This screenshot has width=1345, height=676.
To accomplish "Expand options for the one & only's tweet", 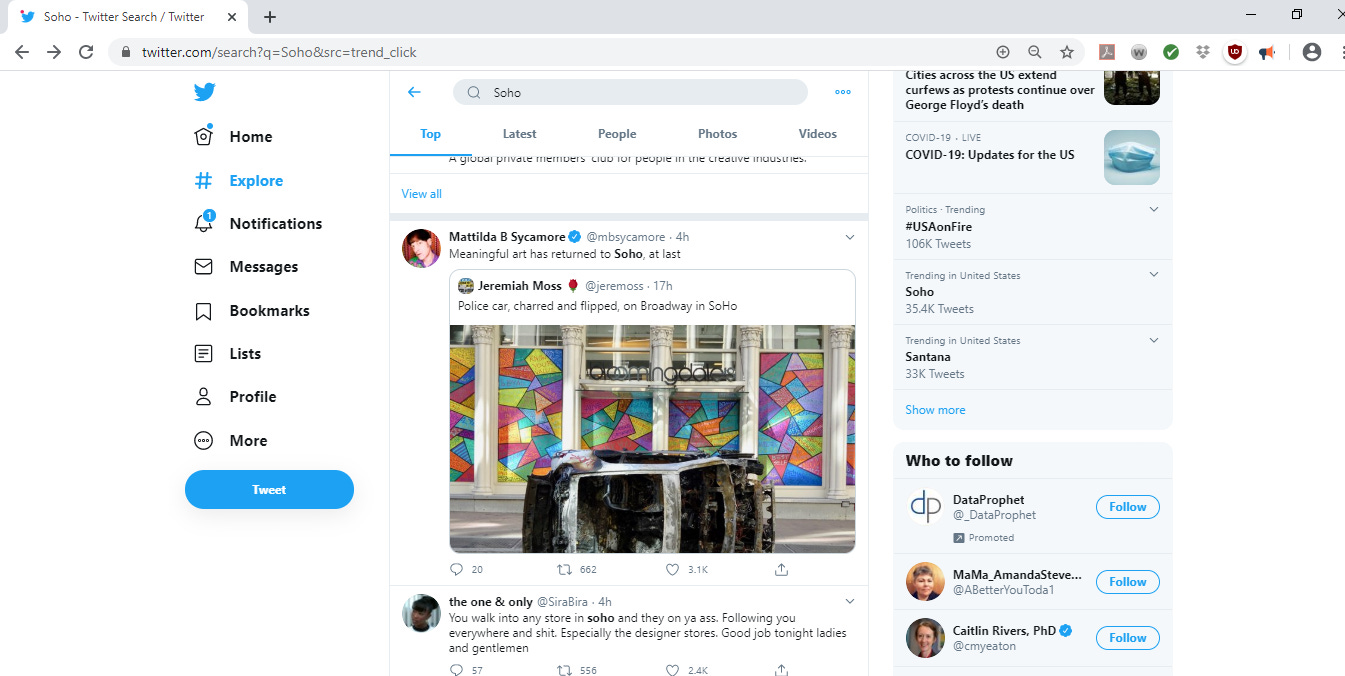I will tap(850, 602).
